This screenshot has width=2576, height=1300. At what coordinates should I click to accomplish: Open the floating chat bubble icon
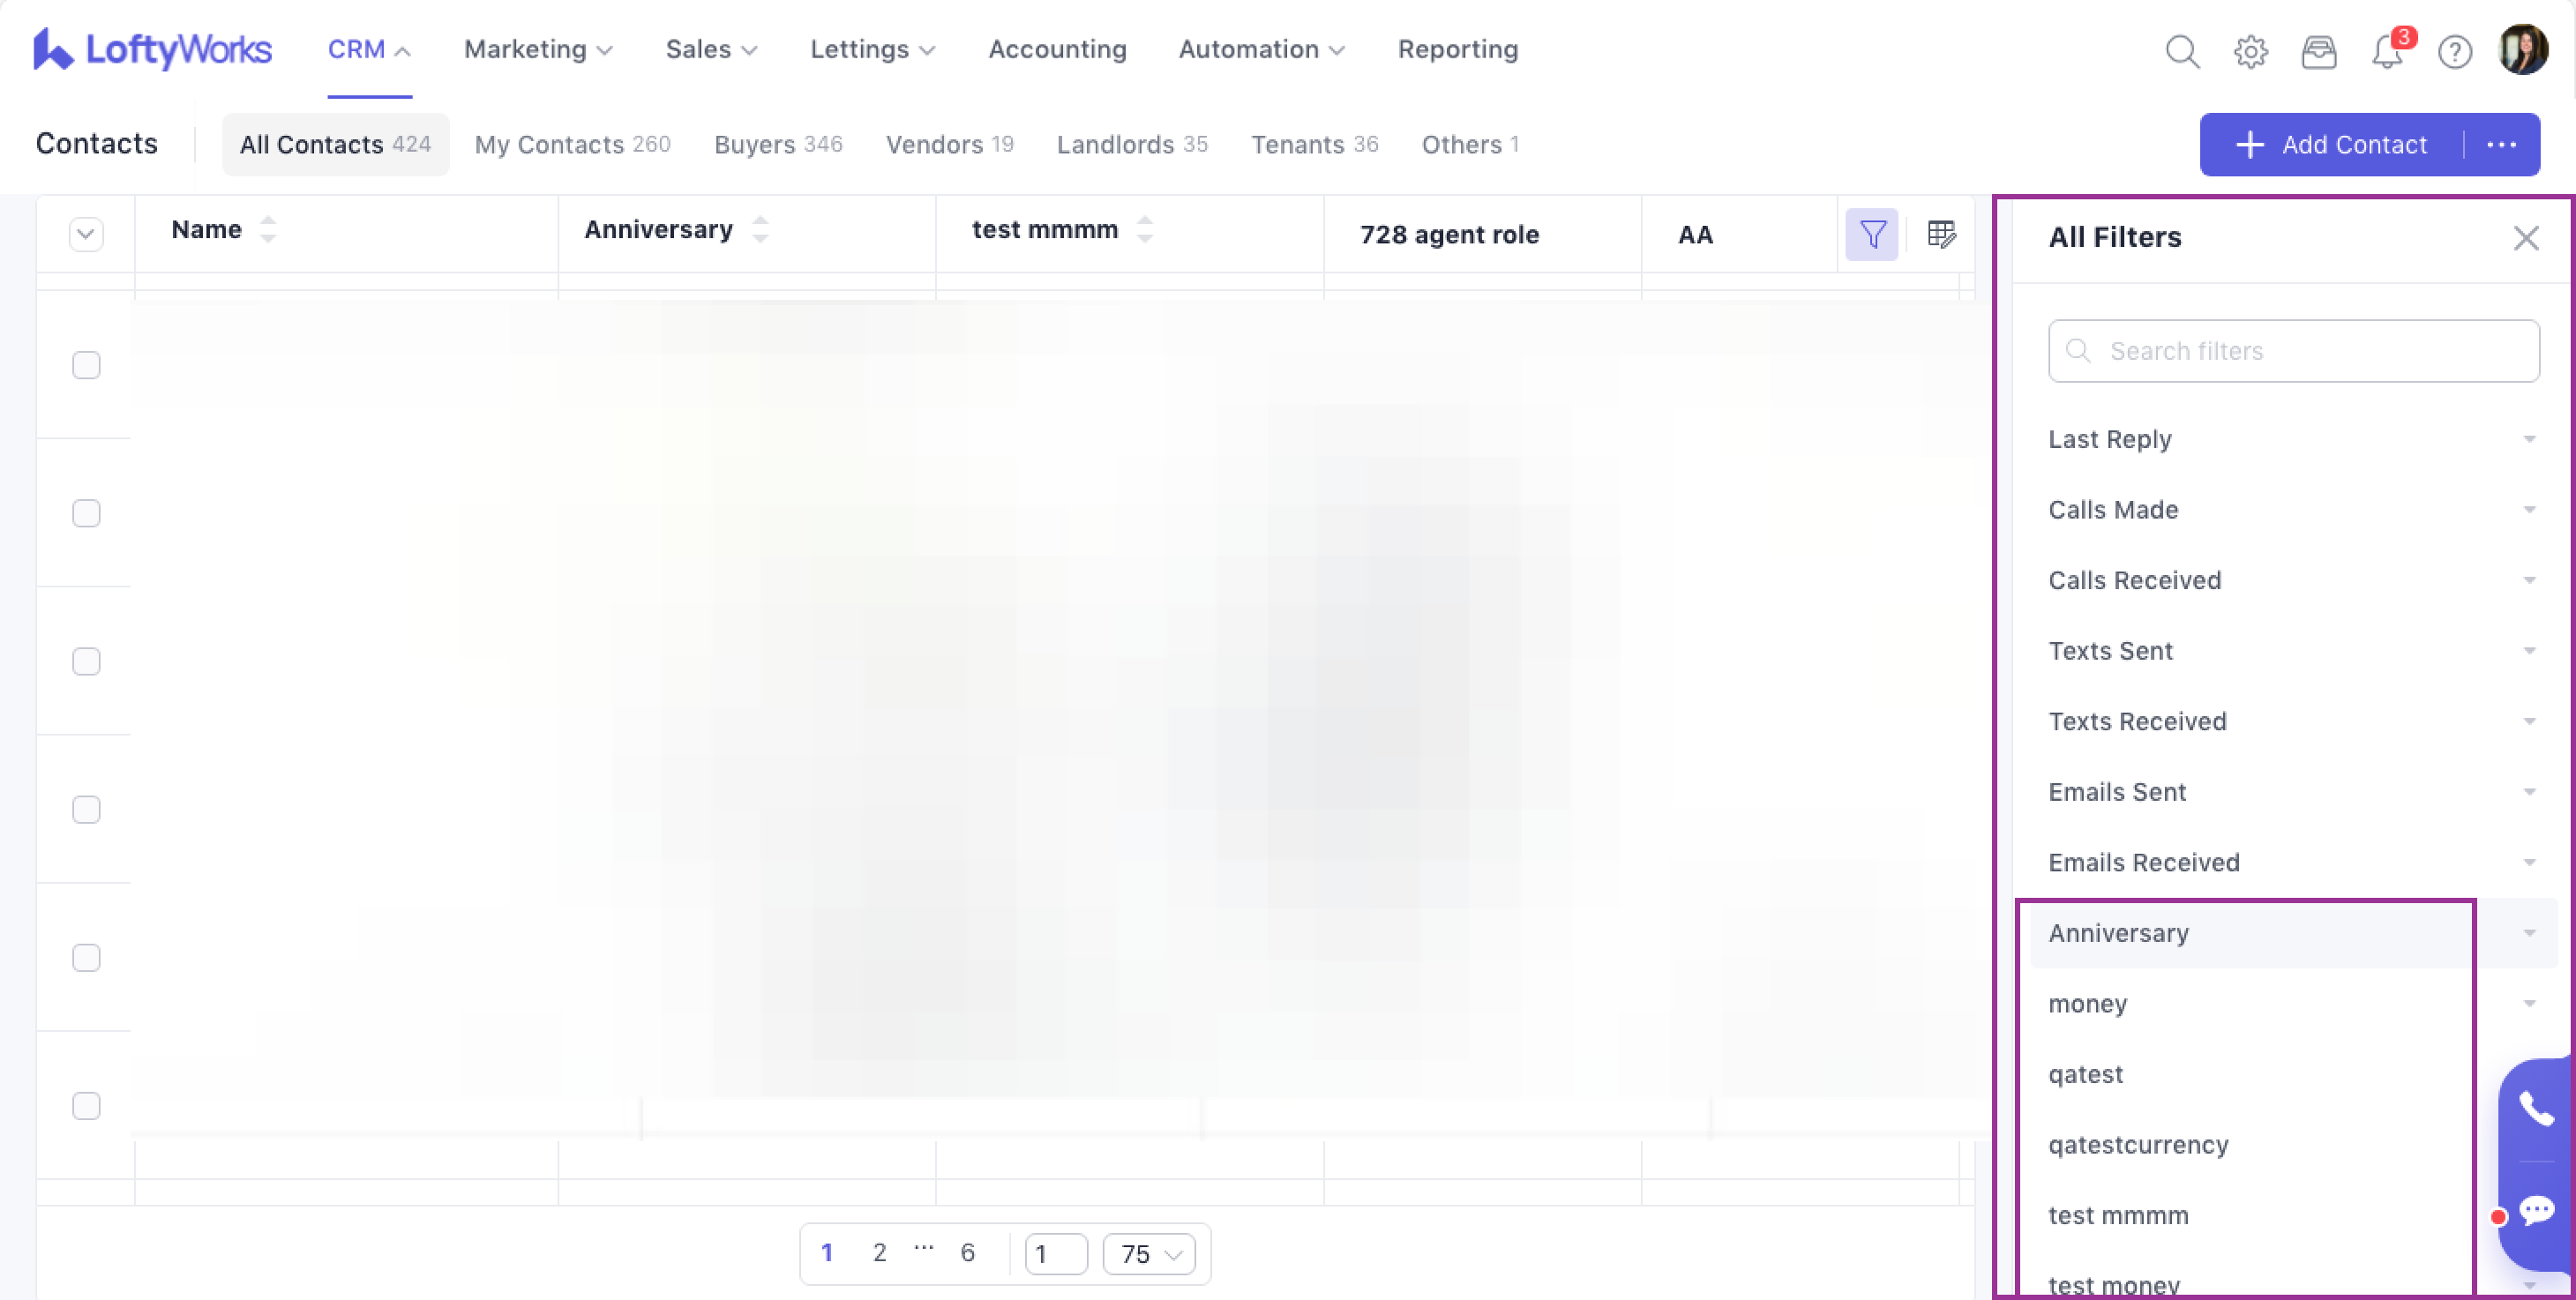[x=2536, y=1211]
